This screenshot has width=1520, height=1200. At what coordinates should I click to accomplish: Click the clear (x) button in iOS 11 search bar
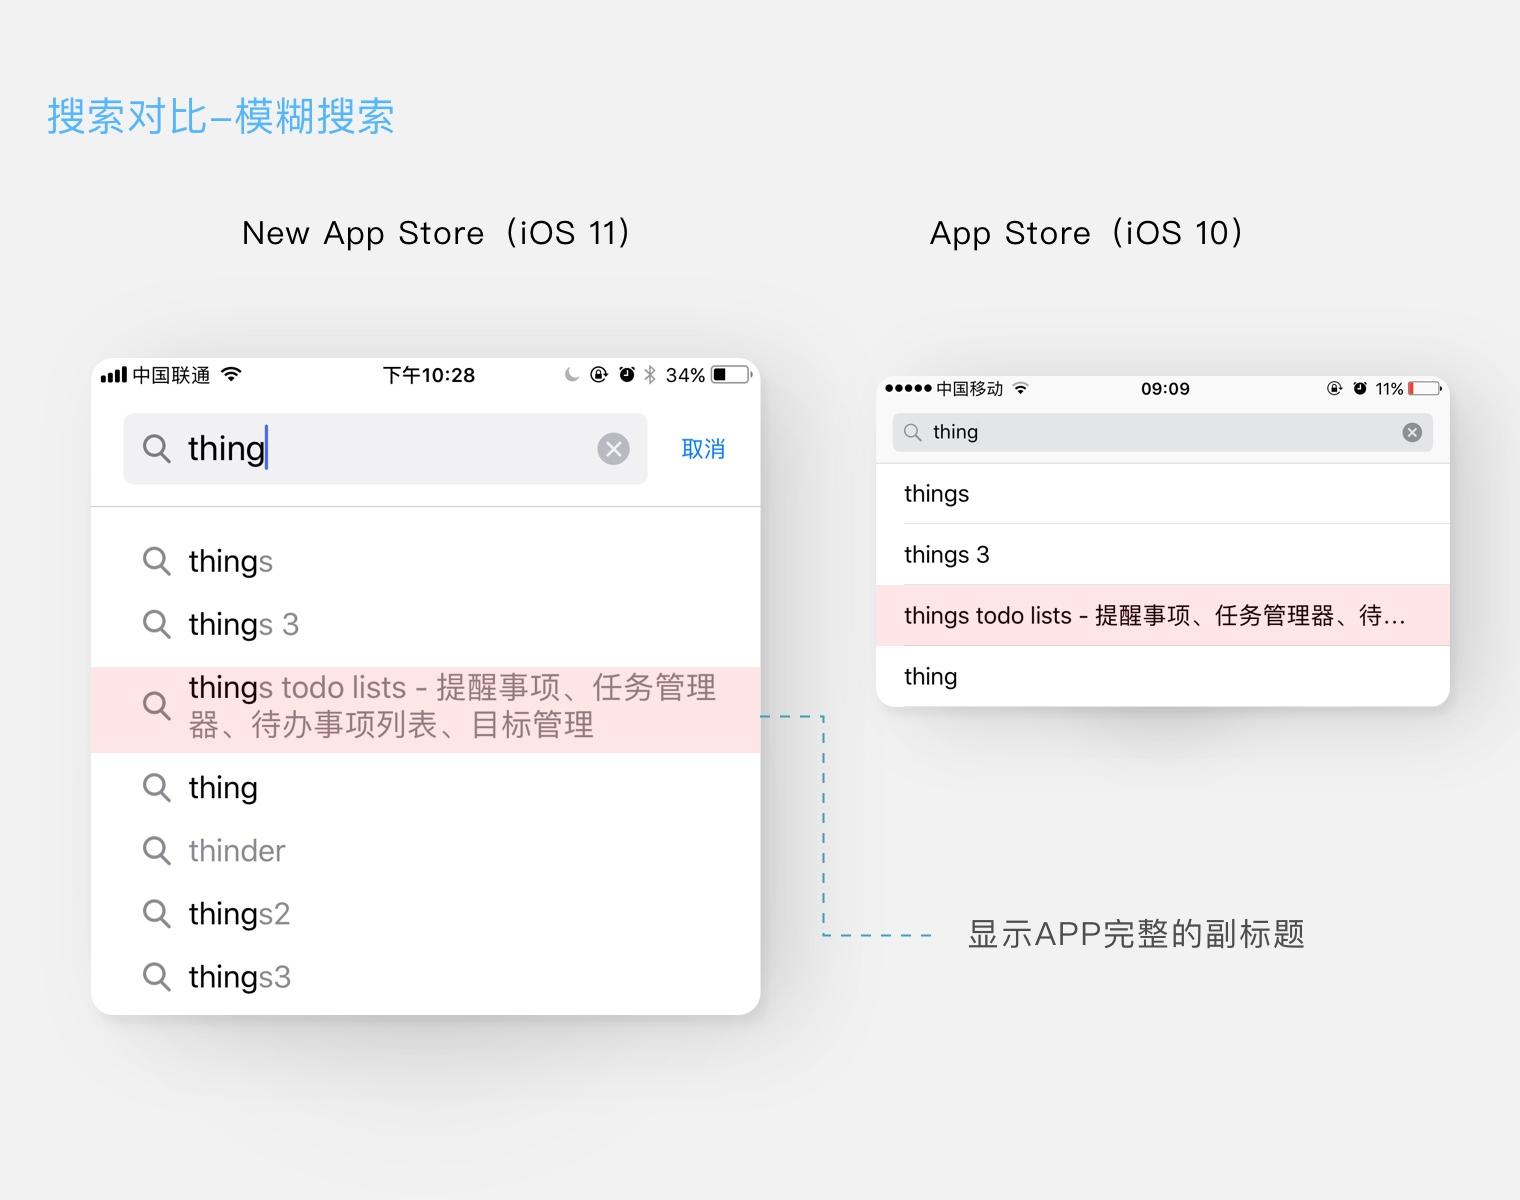pos(614,449)
